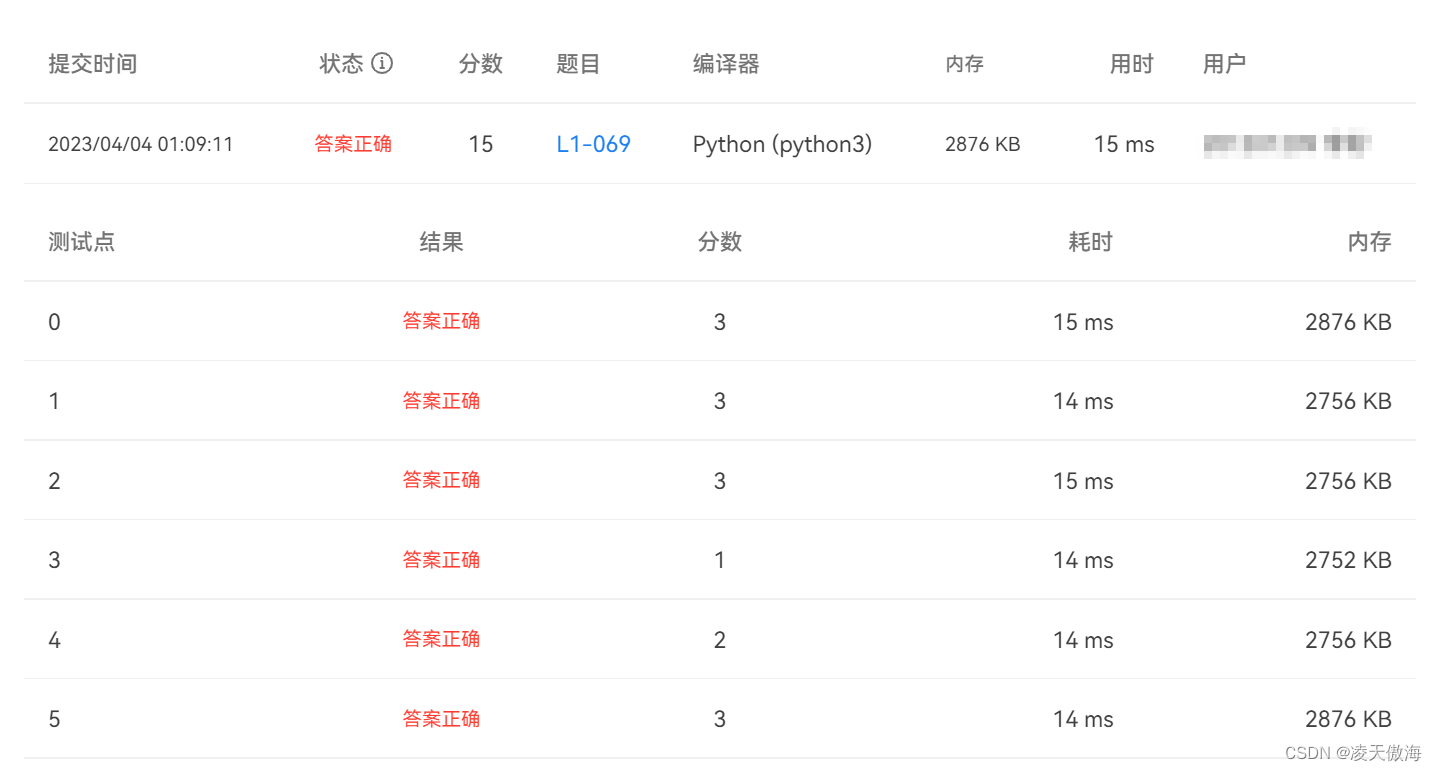The height and width of the screenshot is (771, 1437).
Task: Click test point 3's 答案正确 result
Action: [441, 559]
